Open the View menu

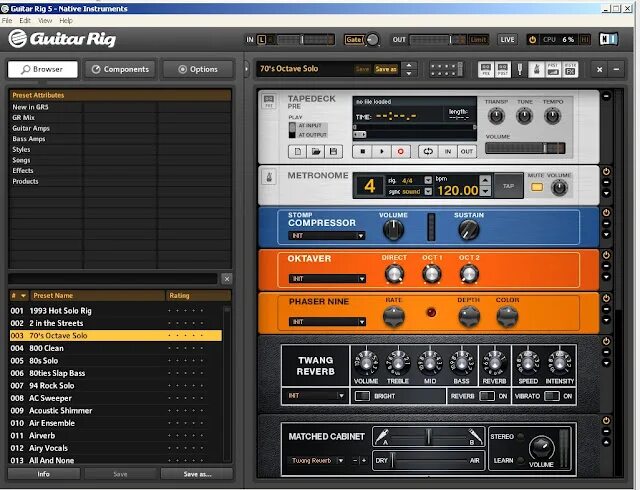tap(45, 20)
